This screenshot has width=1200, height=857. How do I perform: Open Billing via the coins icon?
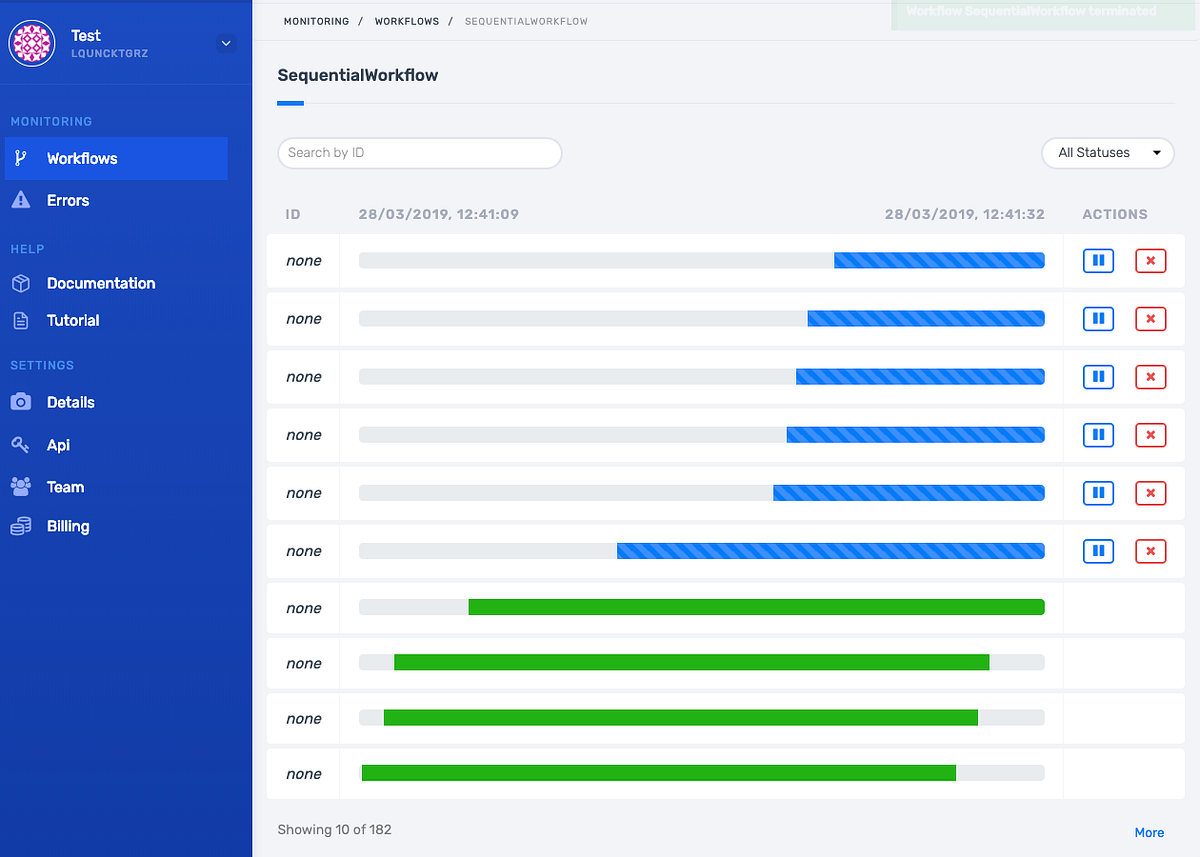coord(20,526)
